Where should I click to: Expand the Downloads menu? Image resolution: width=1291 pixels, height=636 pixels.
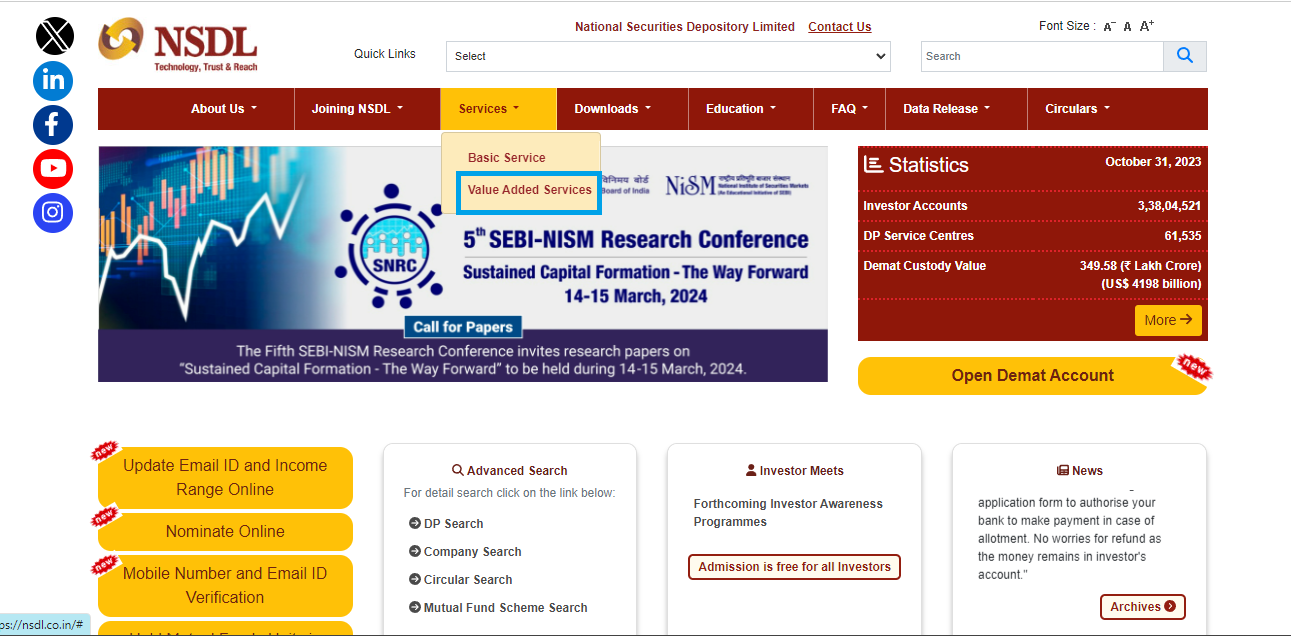click(613, 109)
